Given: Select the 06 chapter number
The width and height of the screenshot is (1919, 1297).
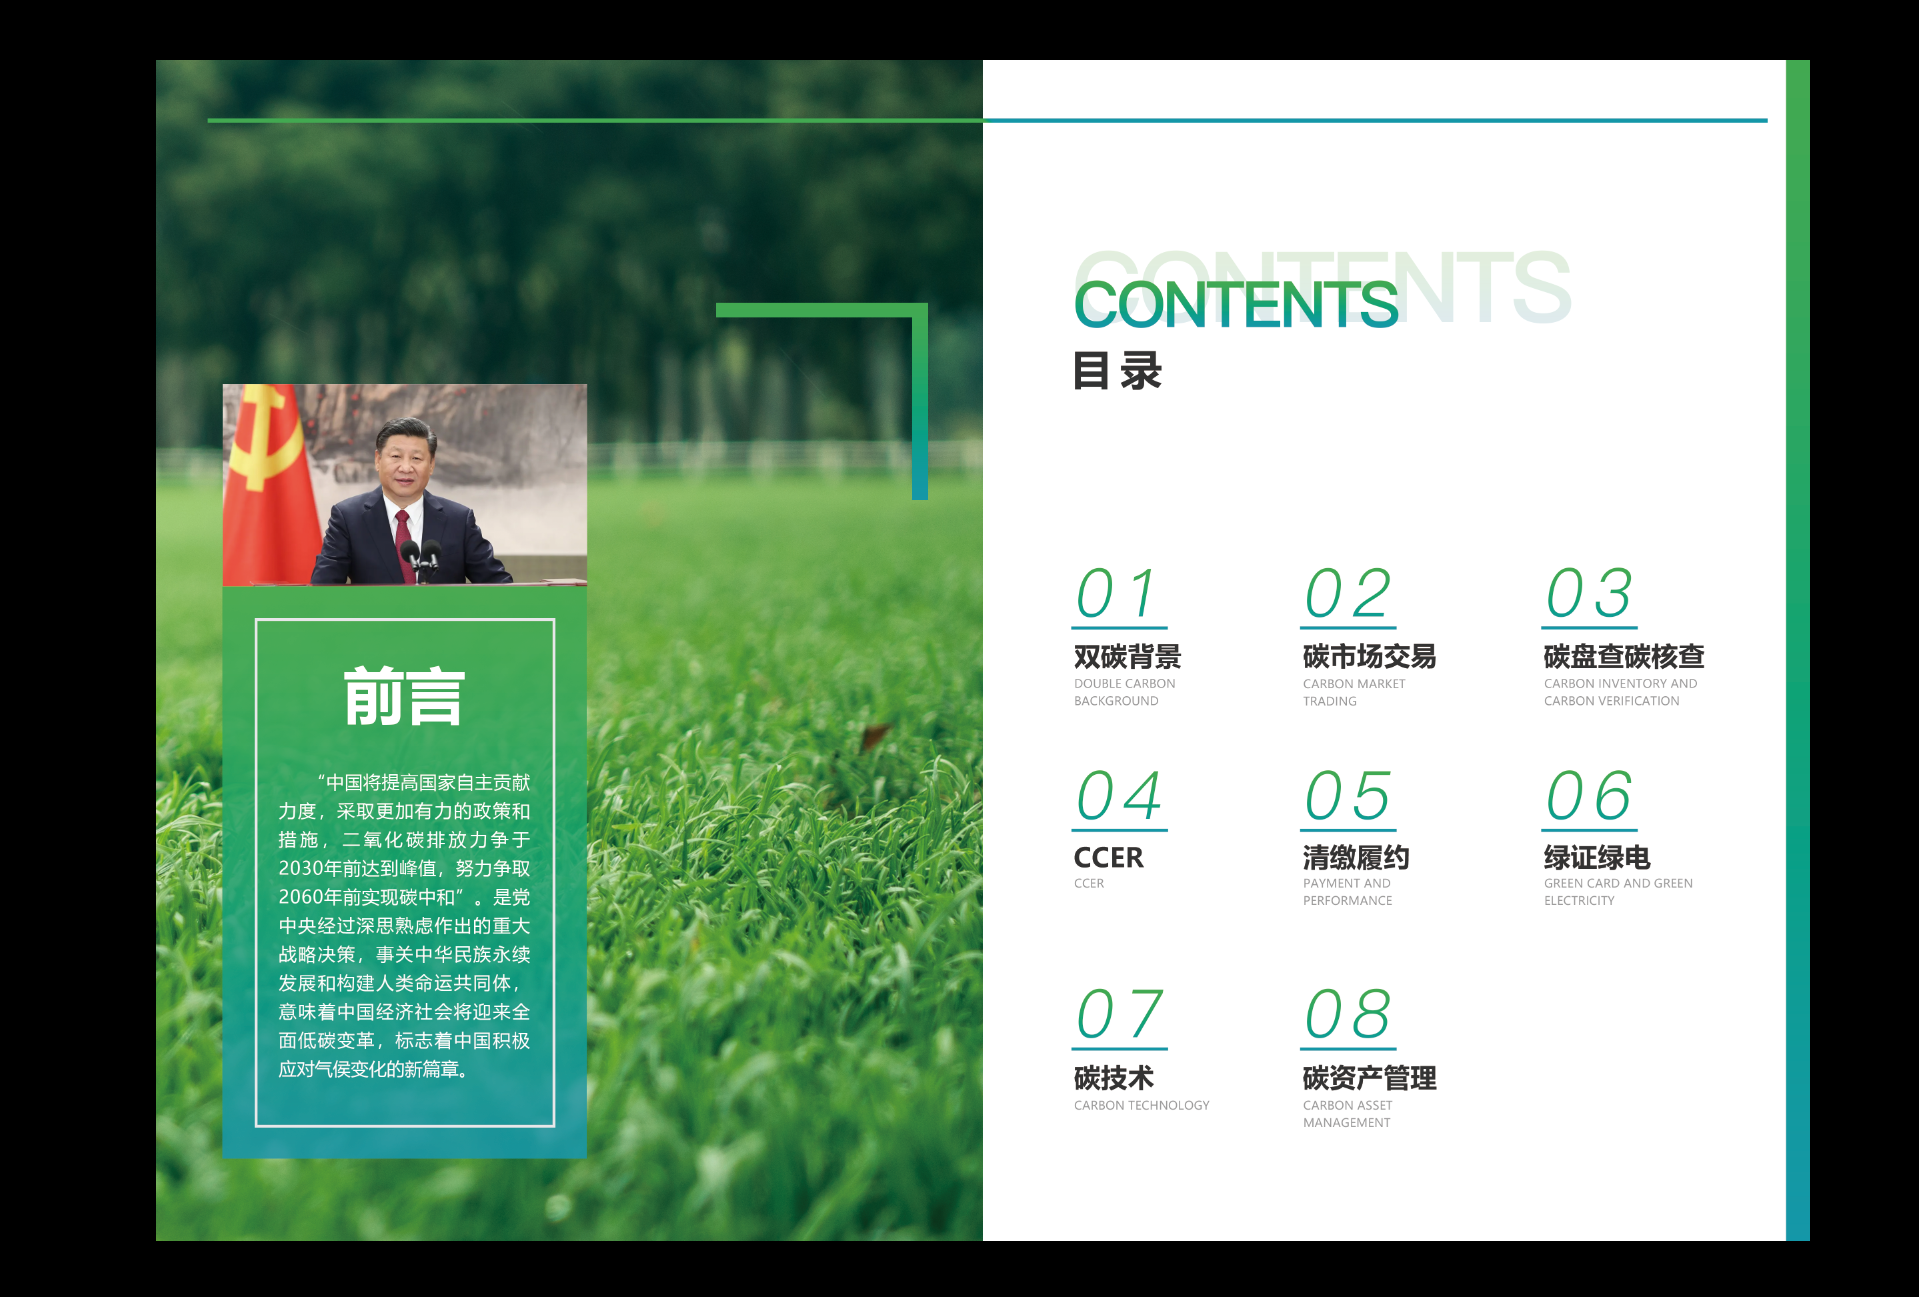Looking at the screenshot, I should pyautogui.click(x=1588, y=796).
